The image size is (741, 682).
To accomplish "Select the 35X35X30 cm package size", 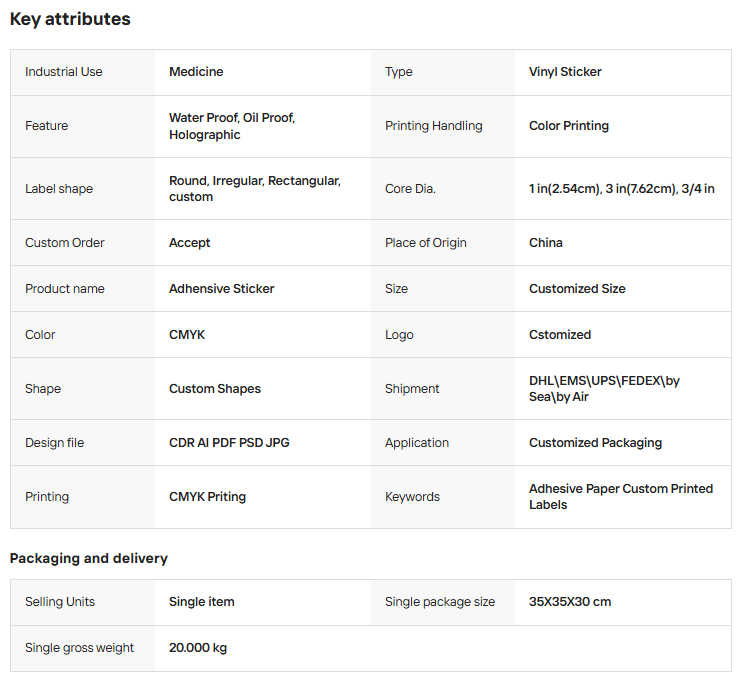I will (x=570, y=602).
